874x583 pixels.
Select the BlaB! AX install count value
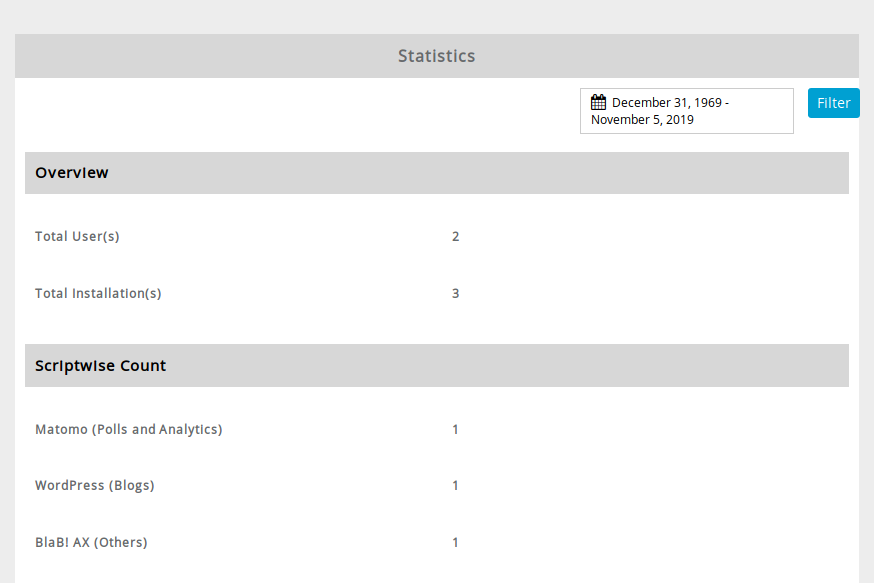click(456, 543)
